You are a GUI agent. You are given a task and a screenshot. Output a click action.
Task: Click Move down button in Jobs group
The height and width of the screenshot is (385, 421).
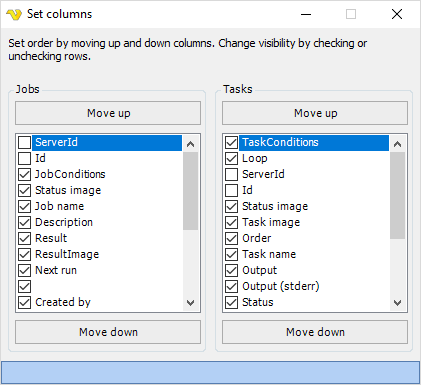click(x=108, y=332)
